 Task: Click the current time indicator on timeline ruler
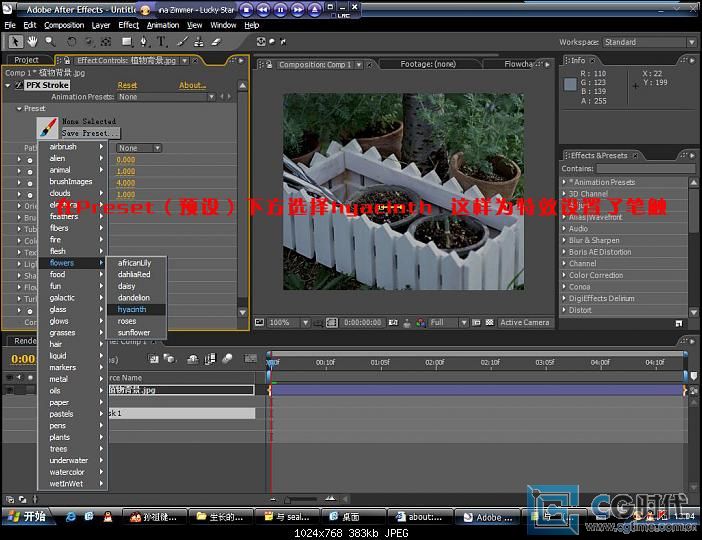pyautogui.click(x=271, y=362)
